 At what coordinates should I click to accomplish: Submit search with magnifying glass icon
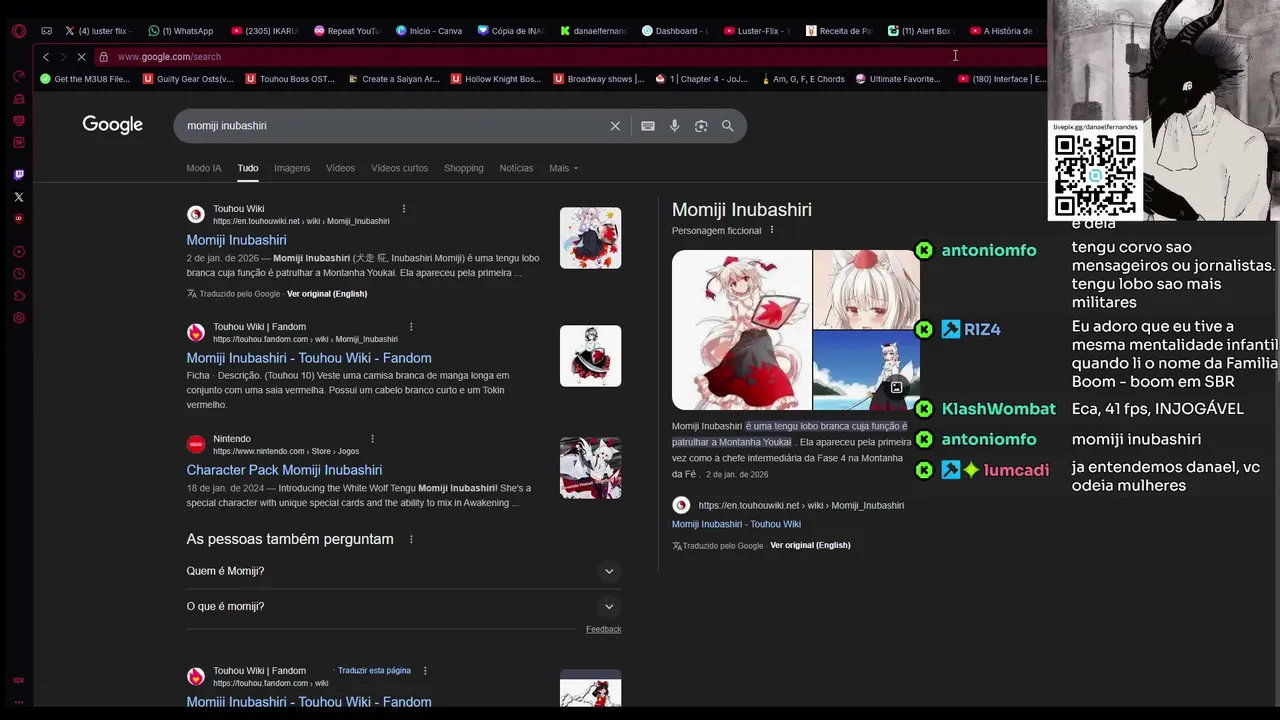[x=727, y=126]
